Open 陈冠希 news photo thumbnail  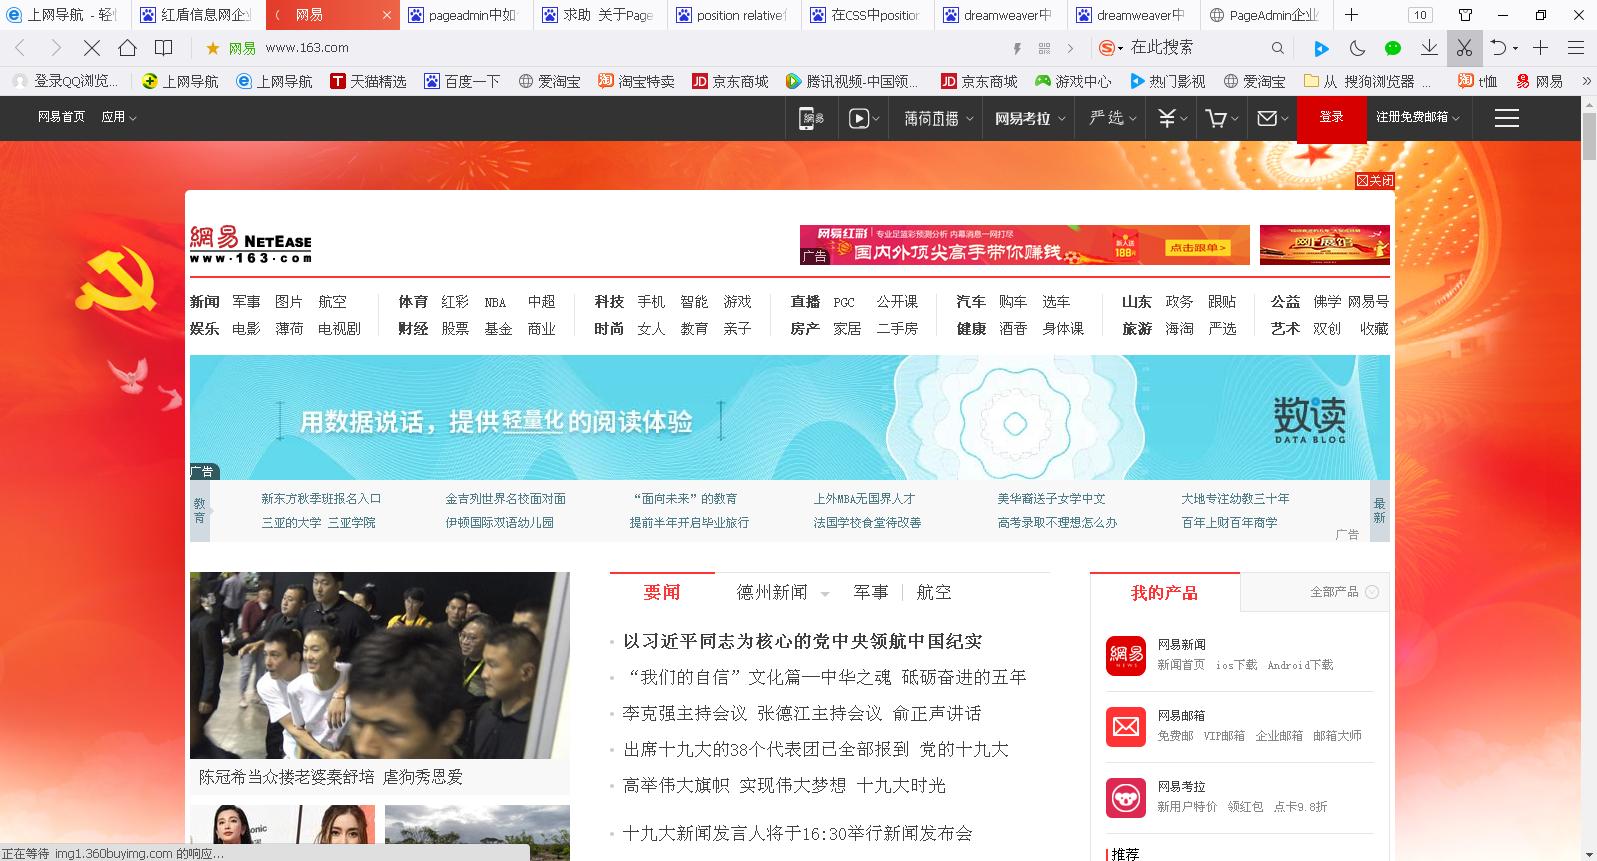click(x=379, y=665)
